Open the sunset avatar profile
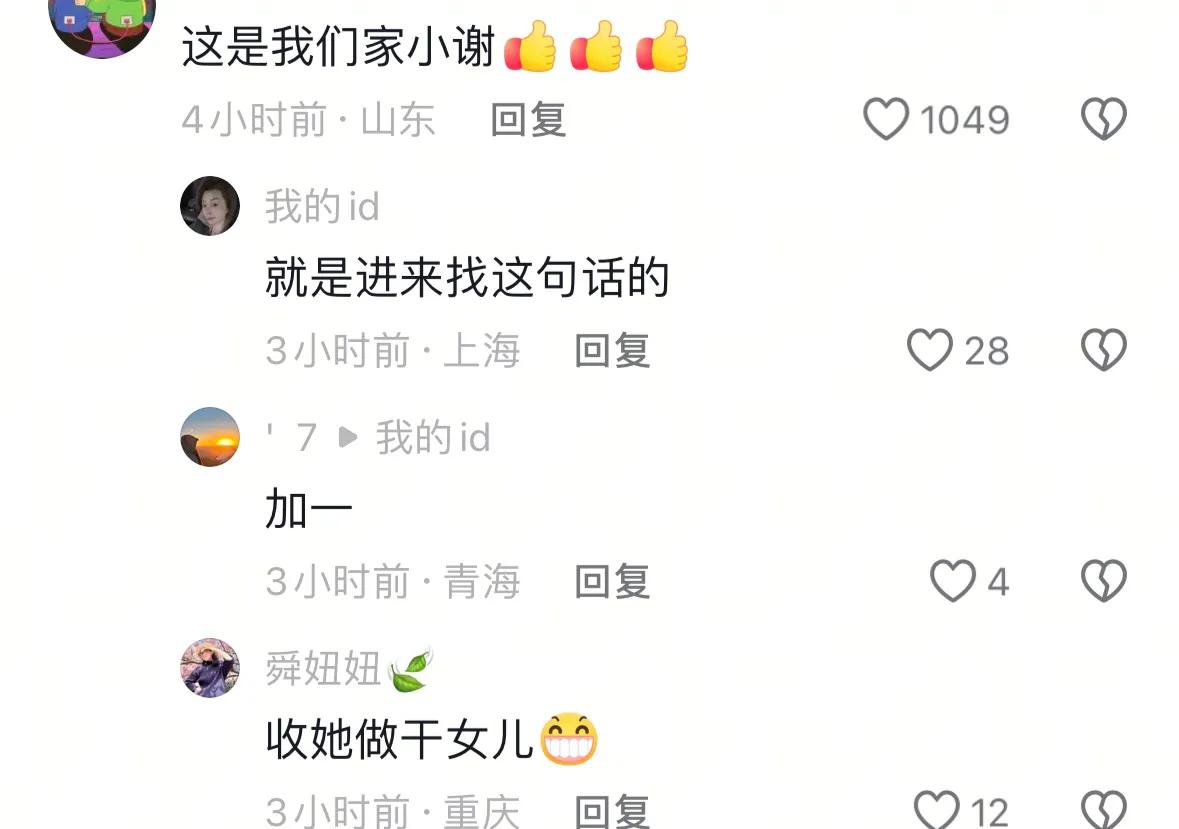1179x829 pixels. [x=210, y=437]
